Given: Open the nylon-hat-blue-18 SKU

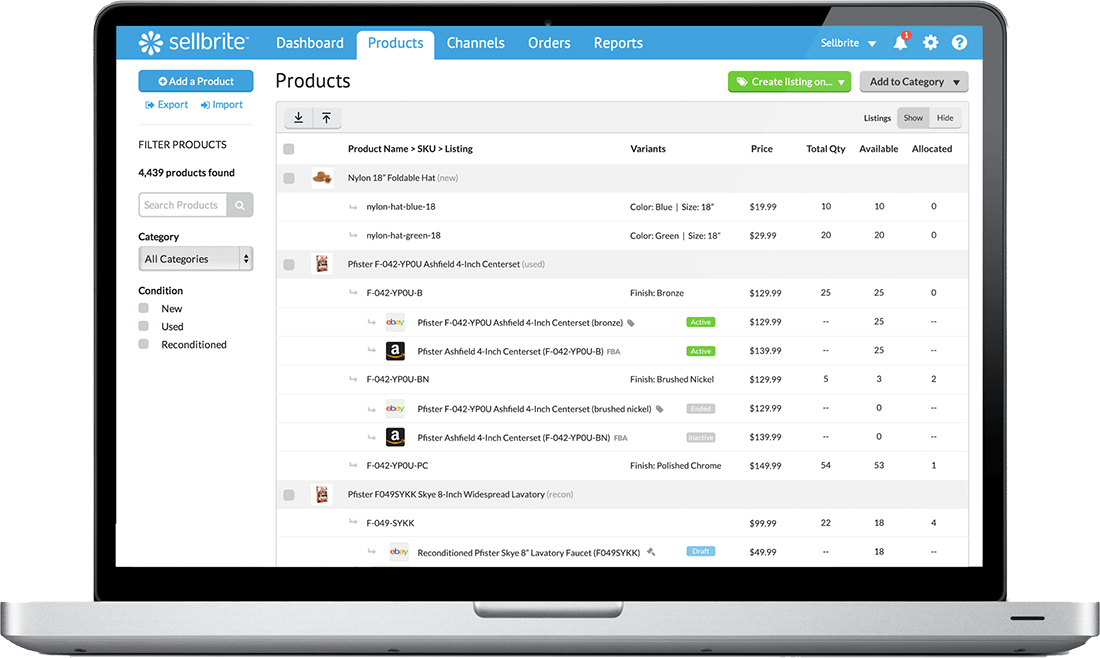Looking at the screenshot, I should pyautogui.click(x=401, y=206).
